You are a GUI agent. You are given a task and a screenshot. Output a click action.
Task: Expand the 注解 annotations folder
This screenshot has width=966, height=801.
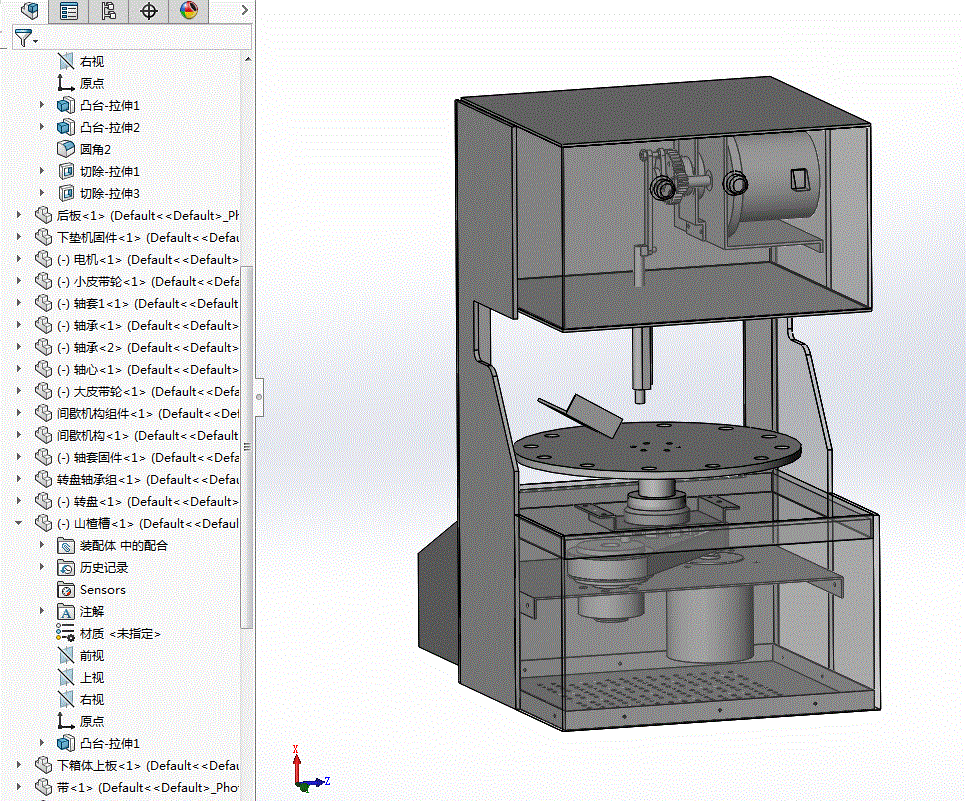(x=42, y=611)
